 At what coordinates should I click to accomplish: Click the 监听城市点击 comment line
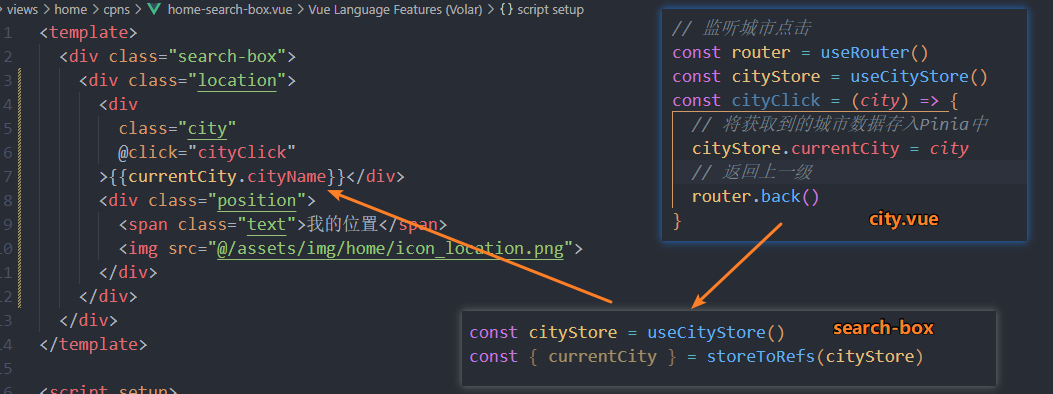click(741, 28)
